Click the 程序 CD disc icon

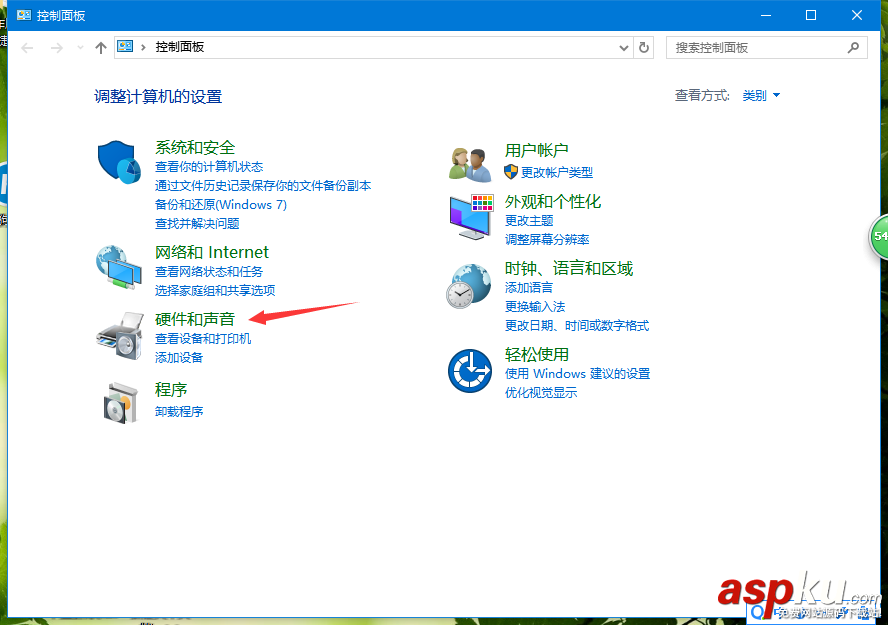pyautogui.click(x=119, y=404)
